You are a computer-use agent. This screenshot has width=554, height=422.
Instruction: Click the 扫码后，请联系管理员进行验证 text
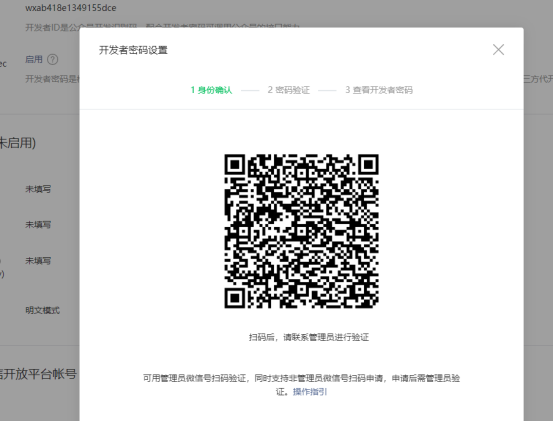pyautogui.click(x=309, y=337)
